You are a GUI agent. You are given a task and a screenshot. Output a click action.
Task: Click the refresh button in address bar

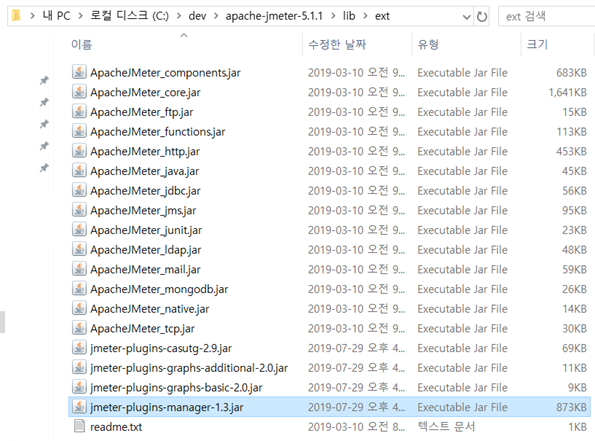[x=482, y=16]
